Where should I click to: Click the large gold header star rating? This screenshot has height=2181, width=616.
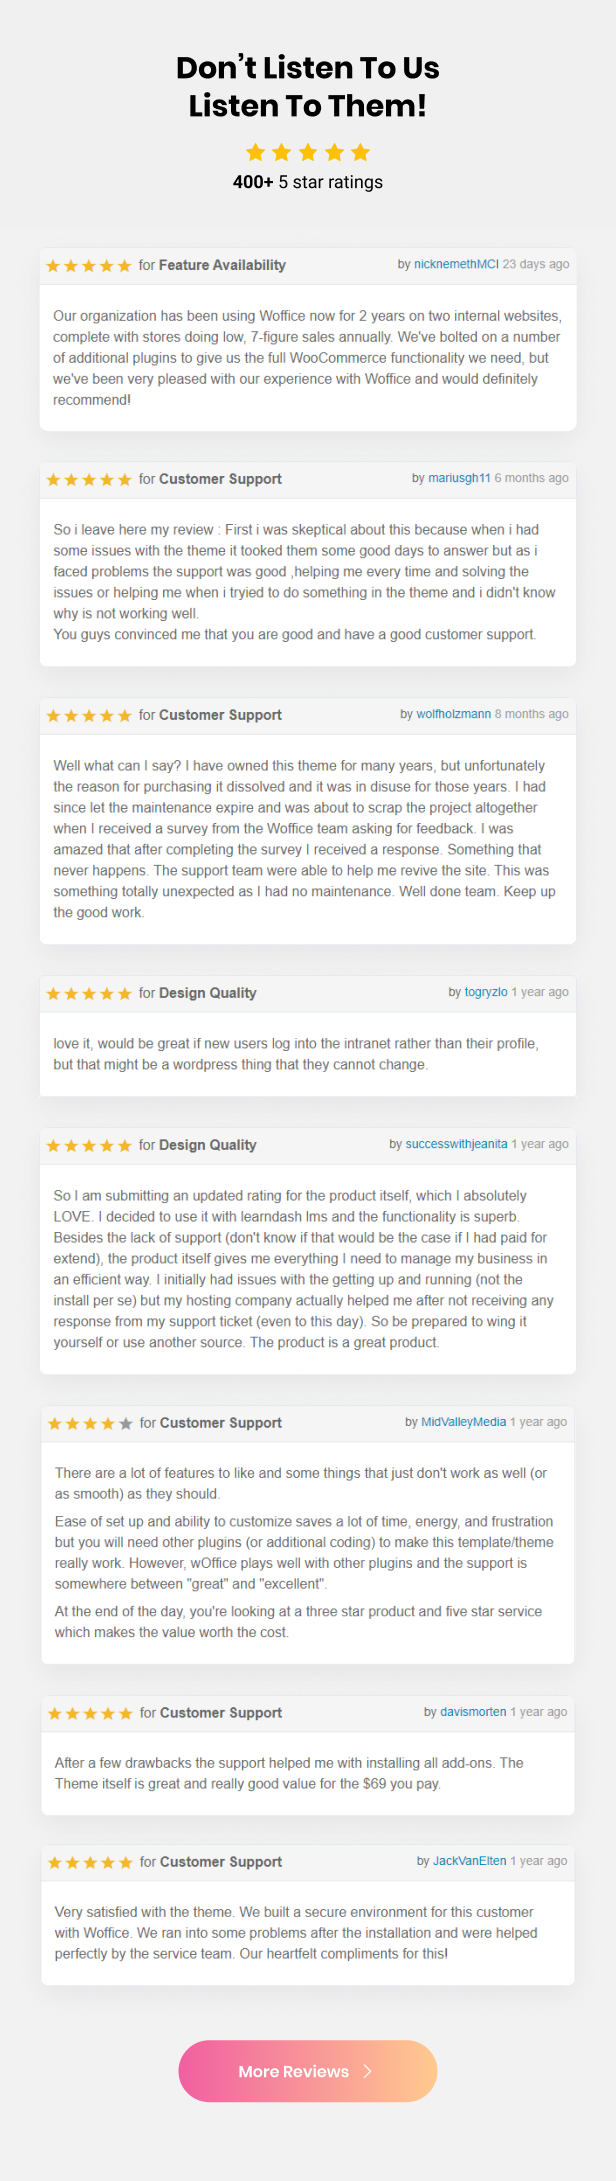[x=308, y=152]
